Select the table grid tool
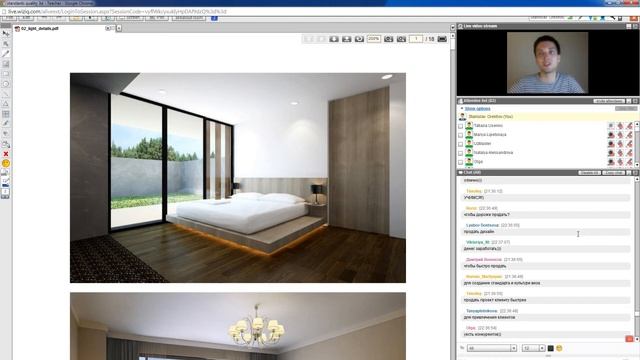This screenshot has height=360, width=640. (x=6, y=114)
